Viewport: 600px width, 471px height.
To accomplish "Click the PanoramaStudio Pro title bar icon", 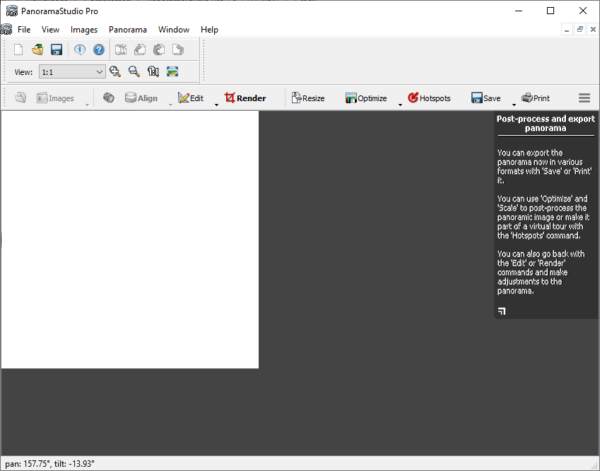I will click(12, 11).
